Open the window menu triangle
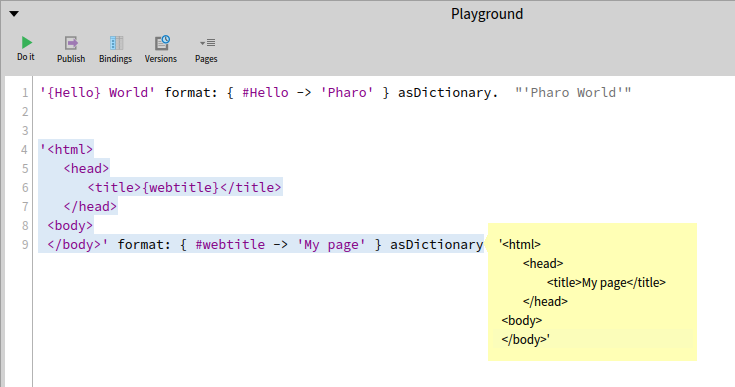Image resolution: width=735 pixels, height=387 pixels. coord(14,14)
